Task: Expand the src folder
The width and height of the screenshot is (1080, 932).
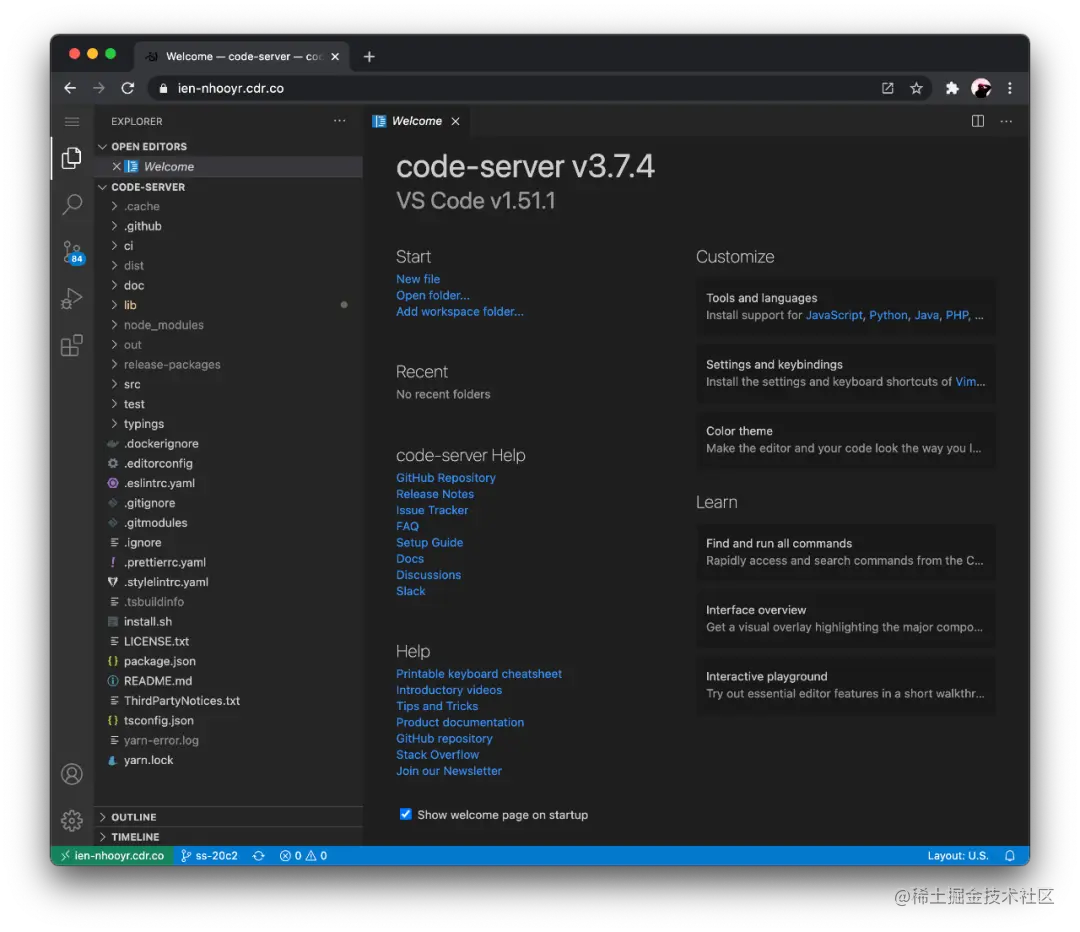Action: 227,384
